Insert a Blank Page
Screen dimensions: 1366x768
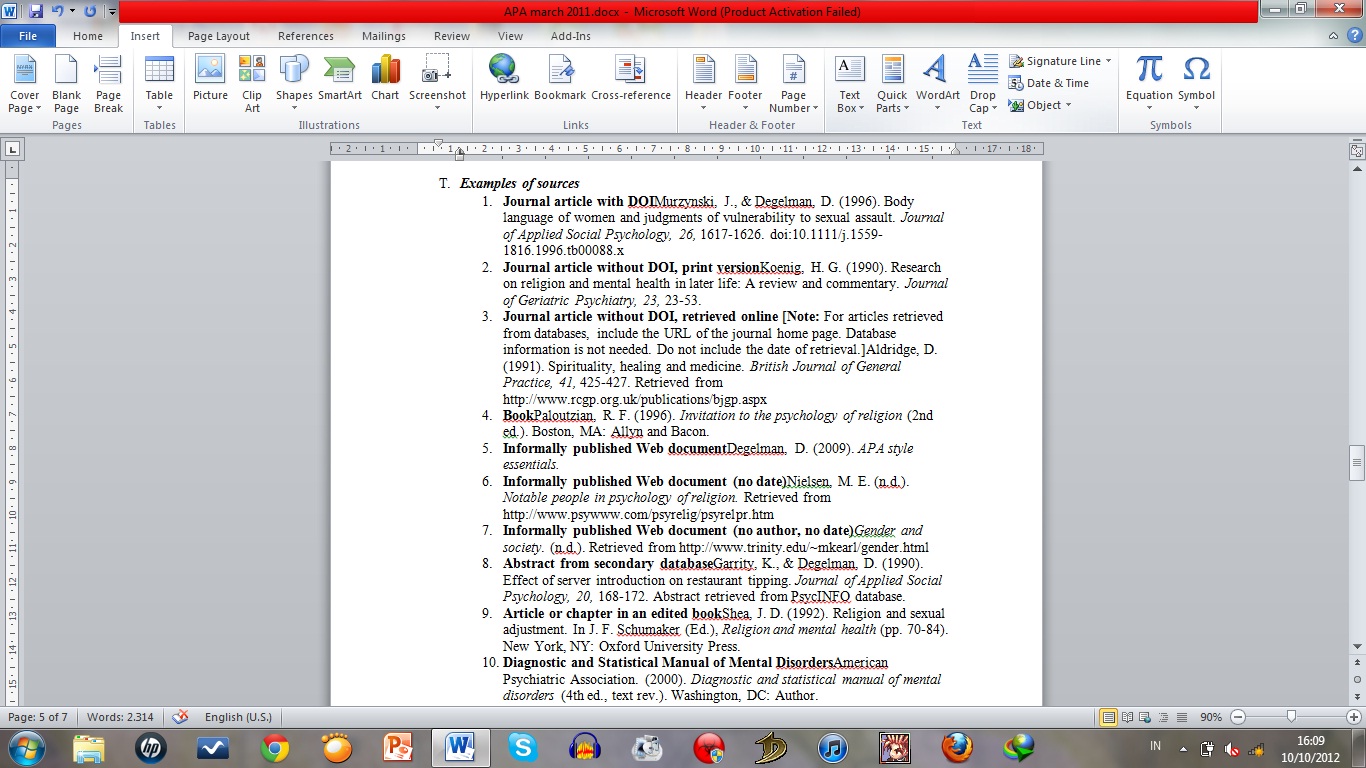coord(67,84)
